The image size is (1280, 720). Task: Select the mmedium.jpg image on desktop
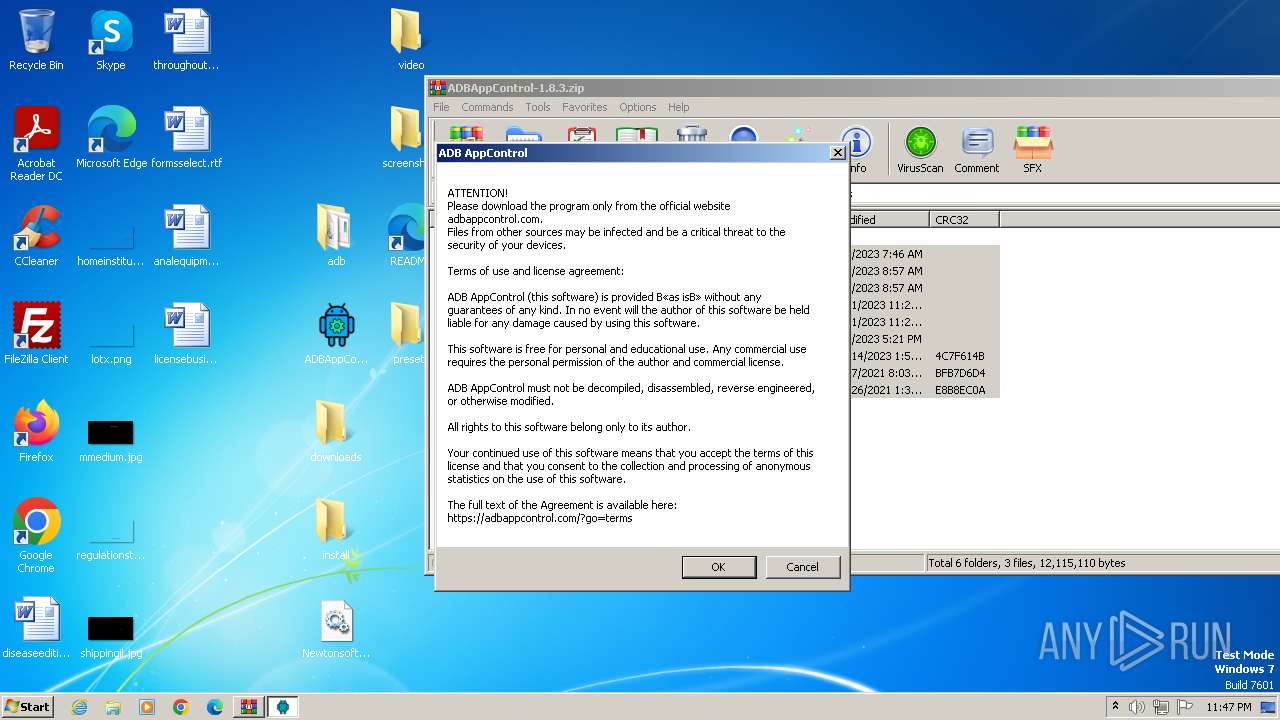pyautogui.click(x=111, y=440)
